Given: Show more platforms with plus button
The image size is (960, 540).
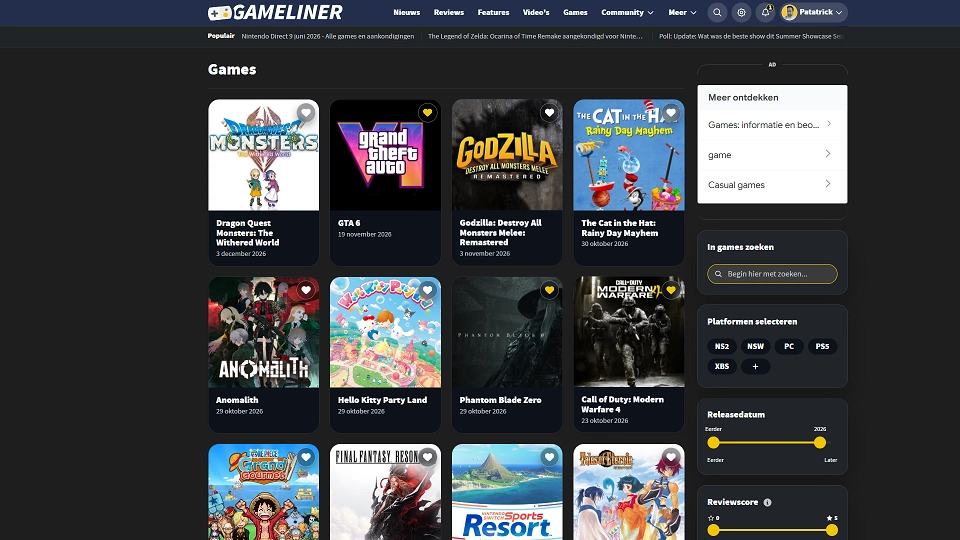Looking at the screenshot, I should click(x=756, y=366).
